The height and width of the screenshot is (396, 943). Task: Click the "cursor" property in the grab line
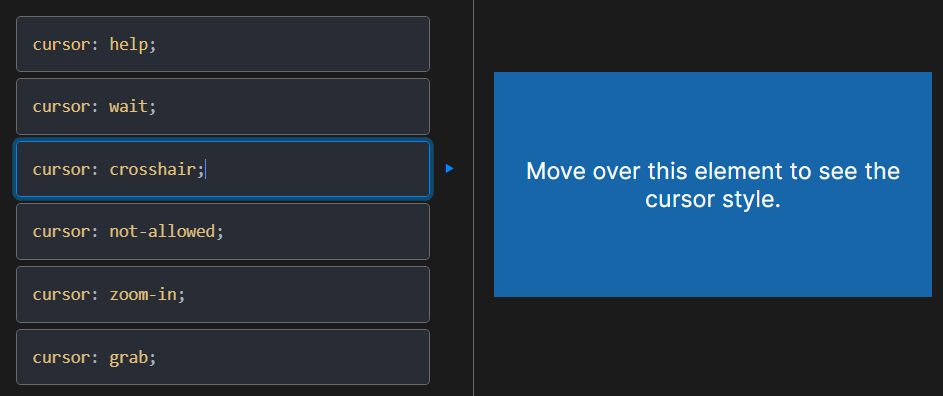point(61,357)
